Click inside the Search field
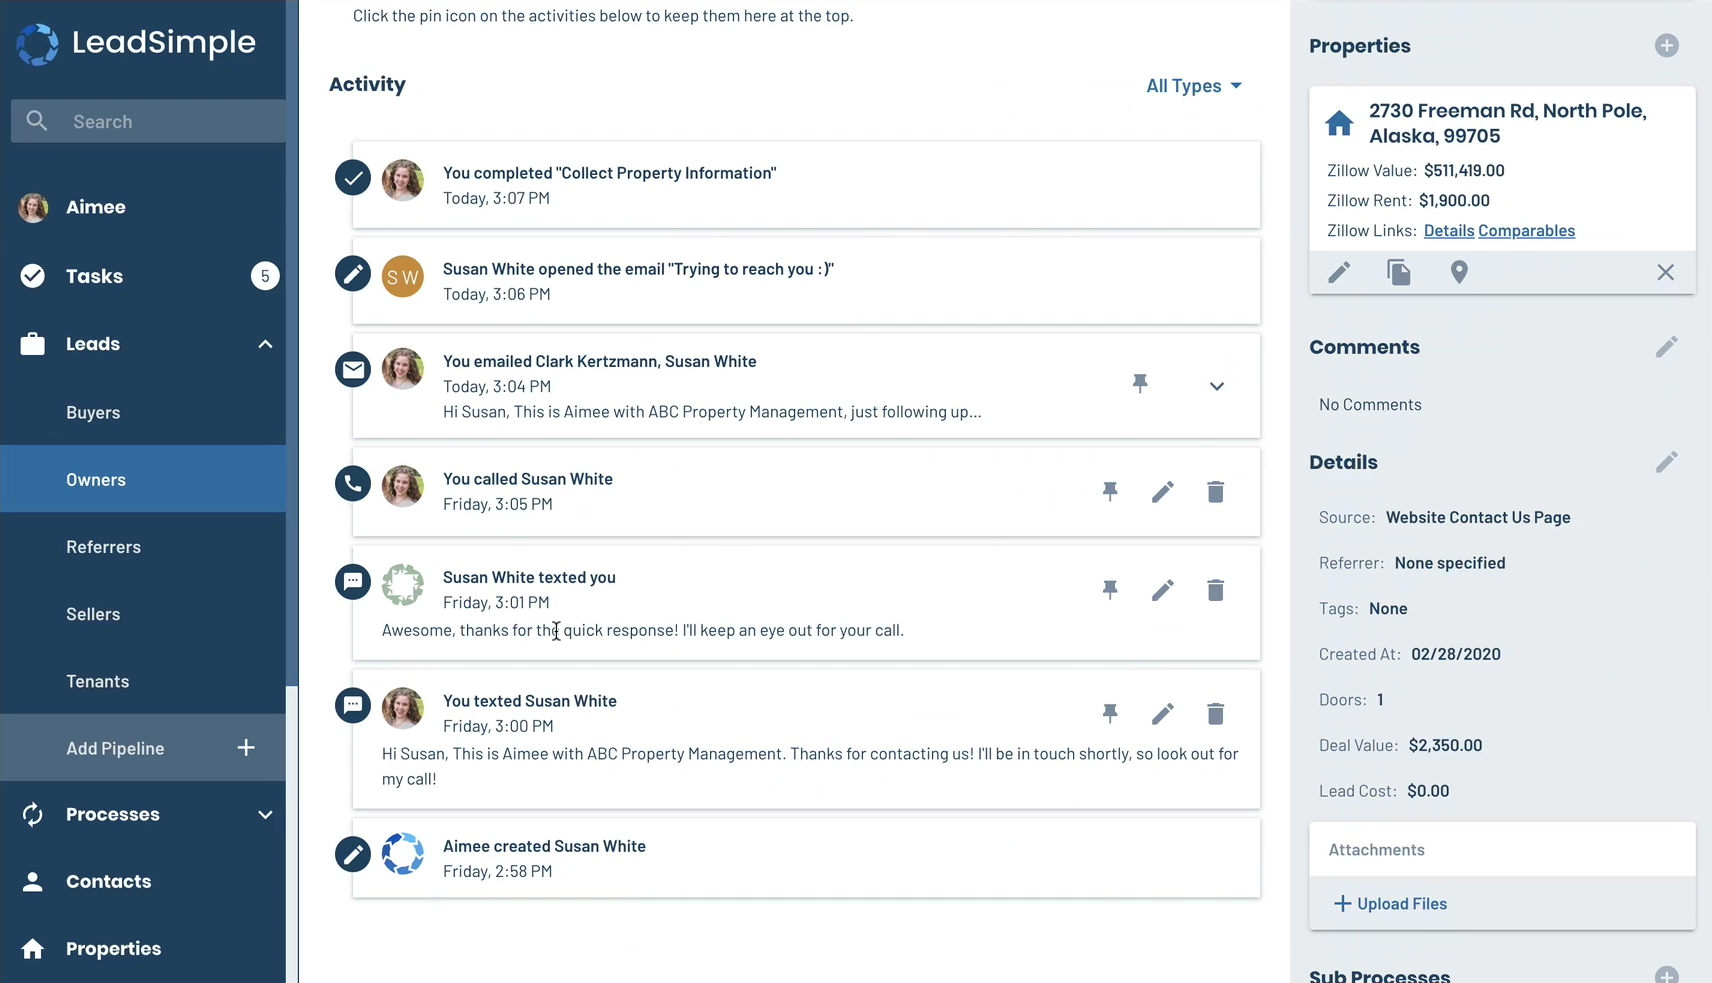Viewport: 1712px width, 983px height. point(147,121)
